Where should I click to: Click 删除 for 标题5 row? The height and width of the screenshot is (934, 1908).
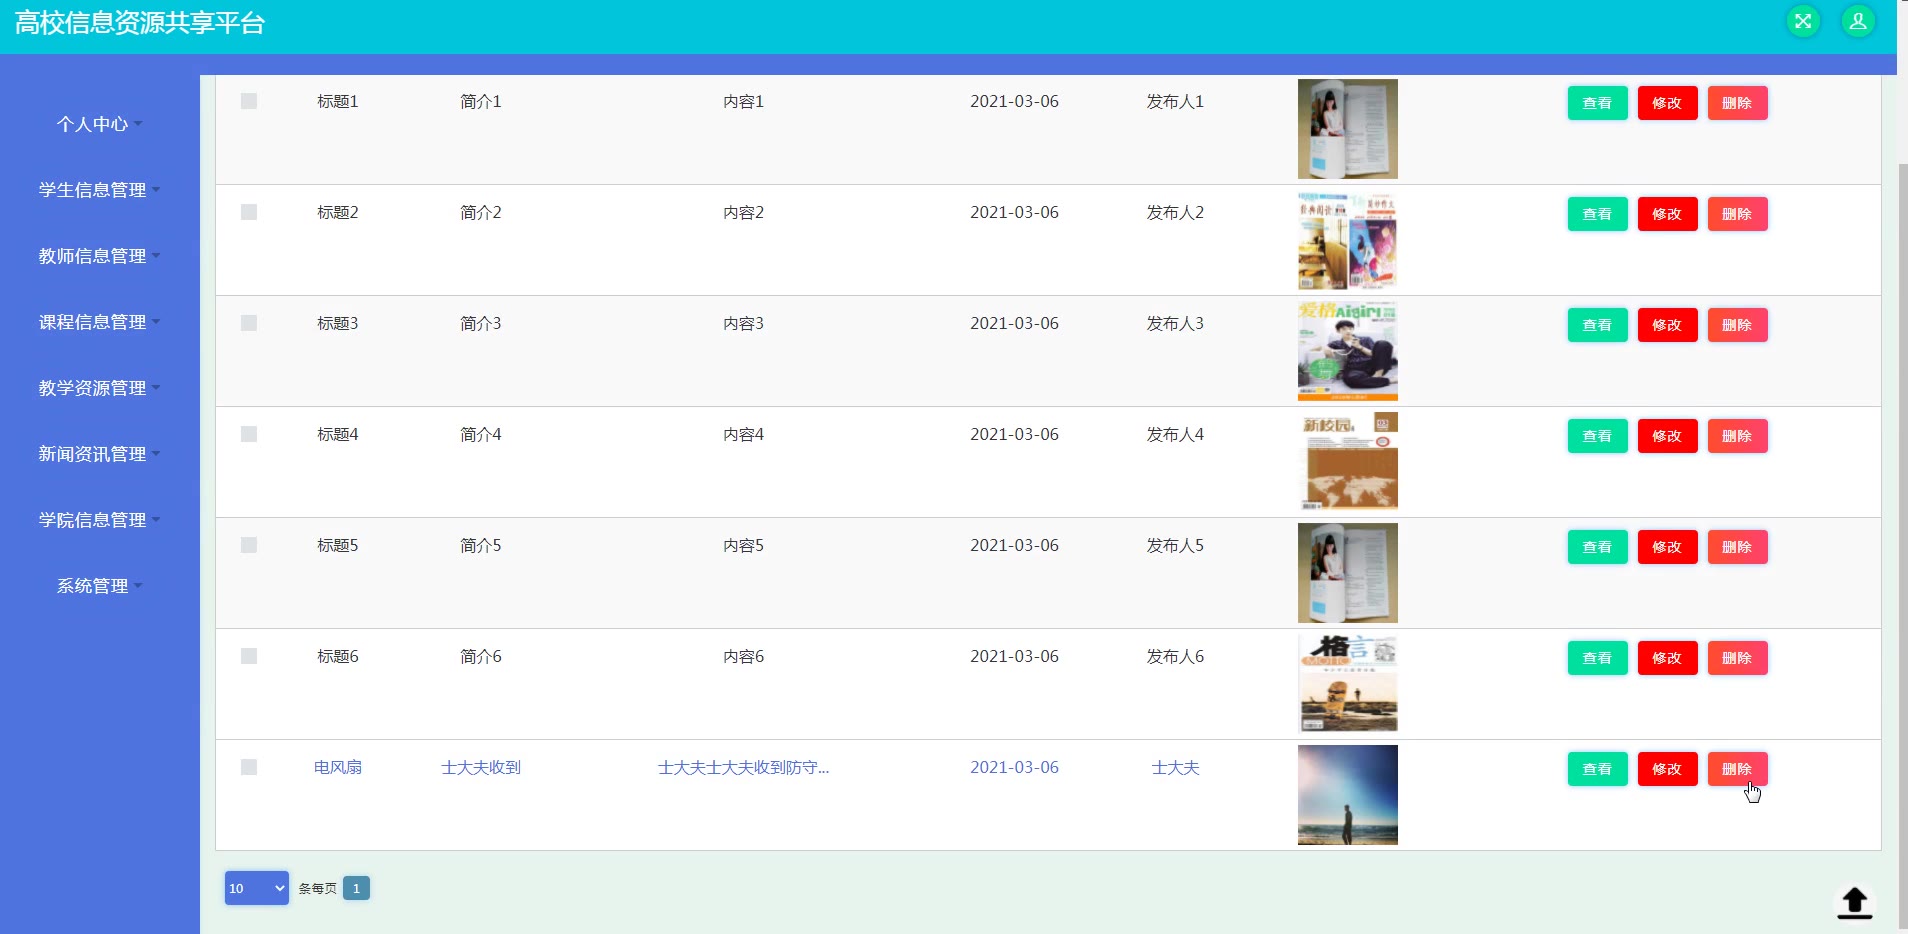click(x=1737, y=547)
